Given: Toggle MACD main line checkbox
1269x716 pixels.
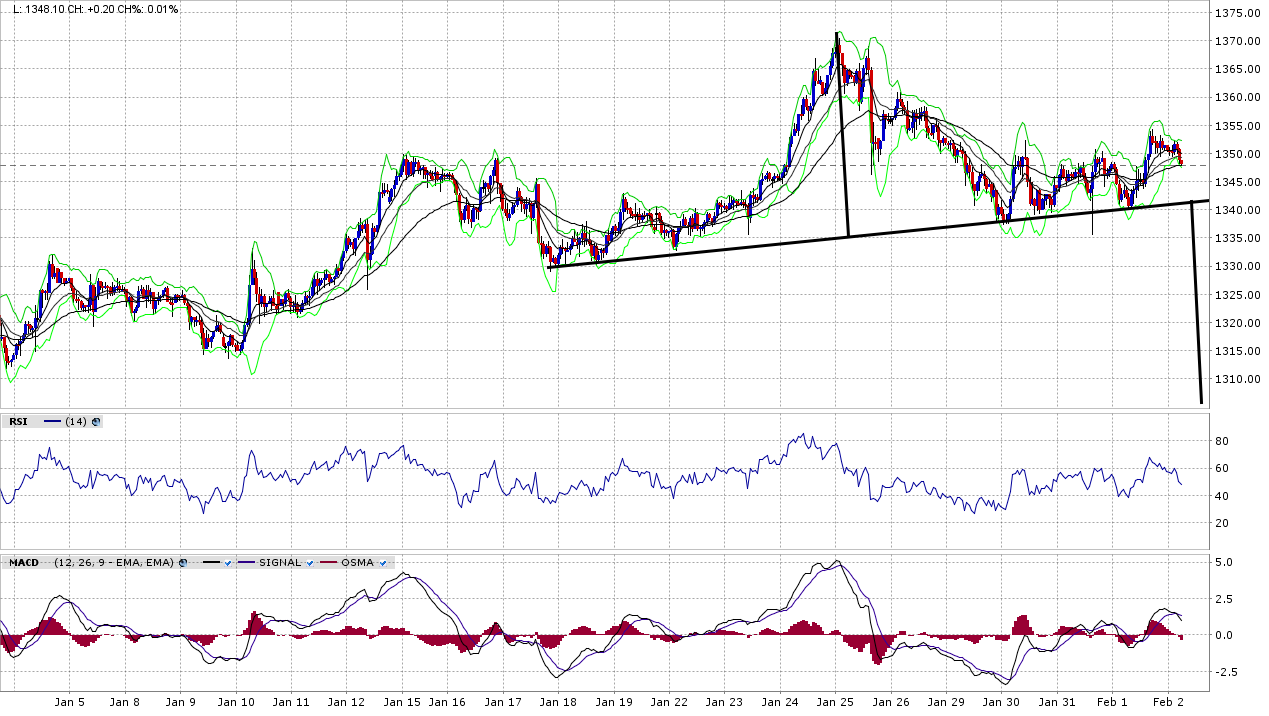Looking at the screenshot, I should pyautogui.click(x=228, y=563).
